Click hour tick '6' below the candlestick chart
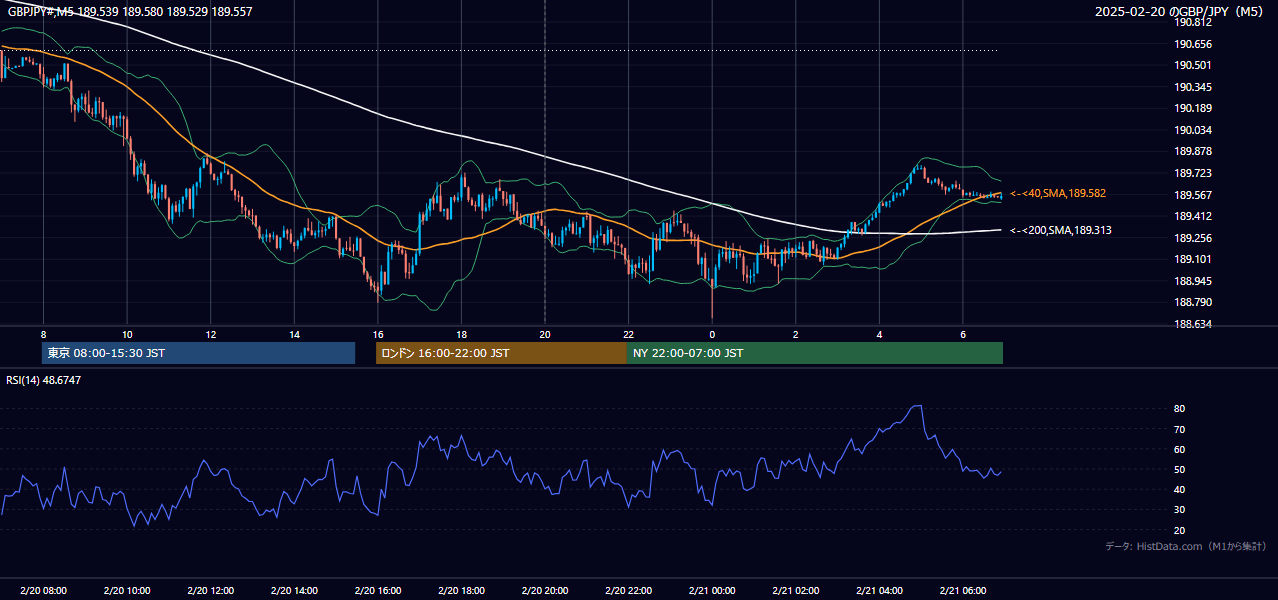 [x=962, y=334]
